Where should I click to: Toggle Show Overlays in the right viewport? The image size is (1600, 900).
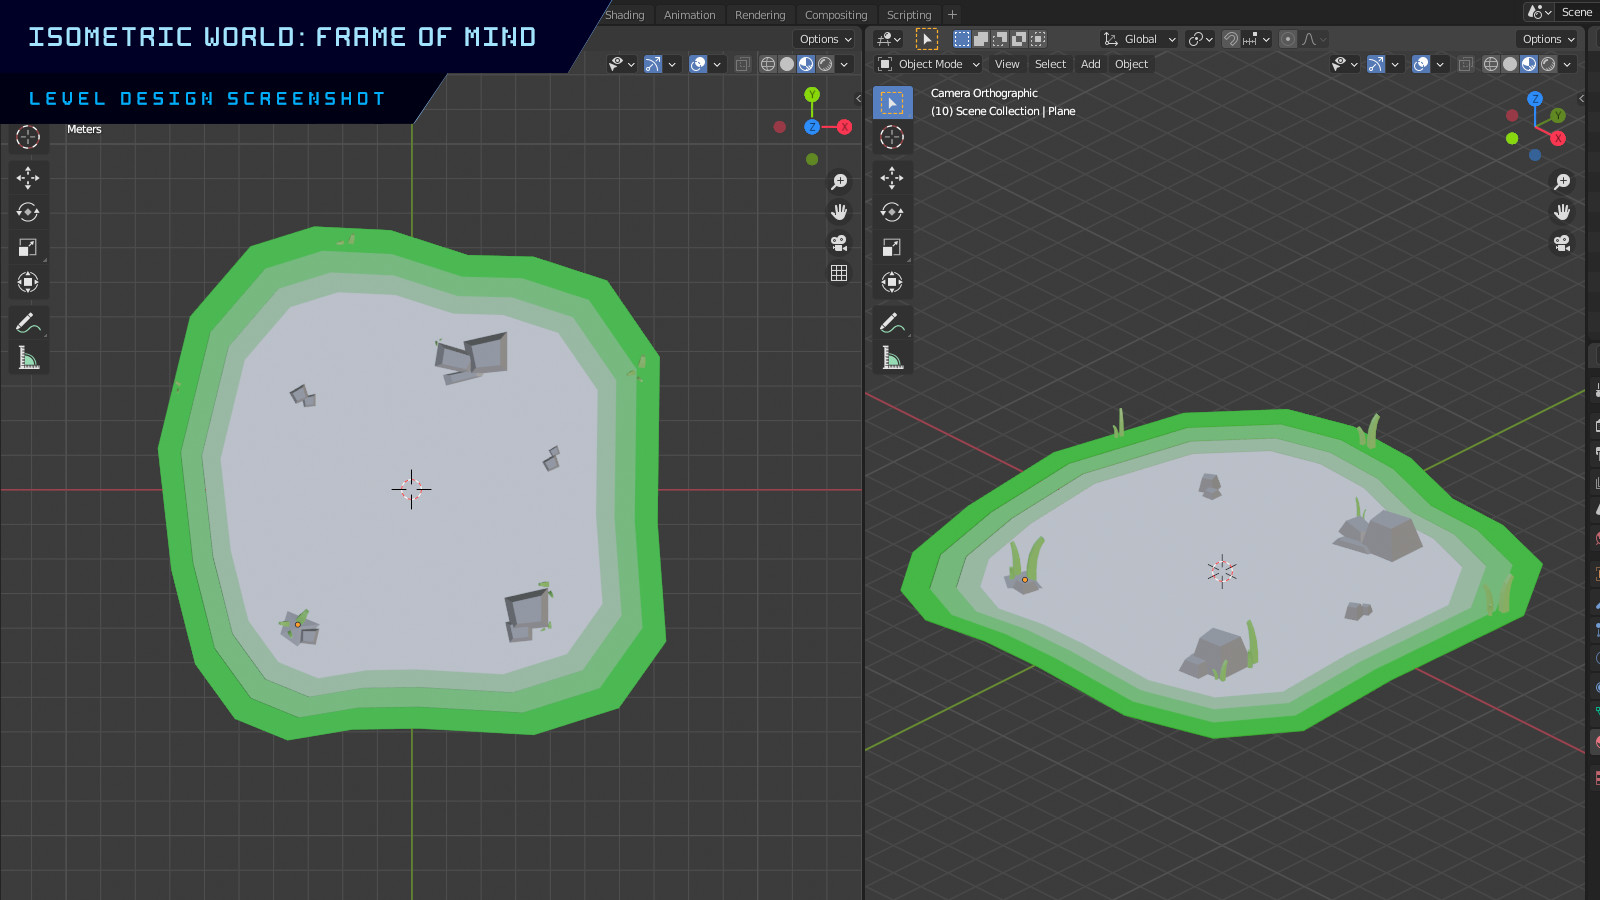(1420, 64)
